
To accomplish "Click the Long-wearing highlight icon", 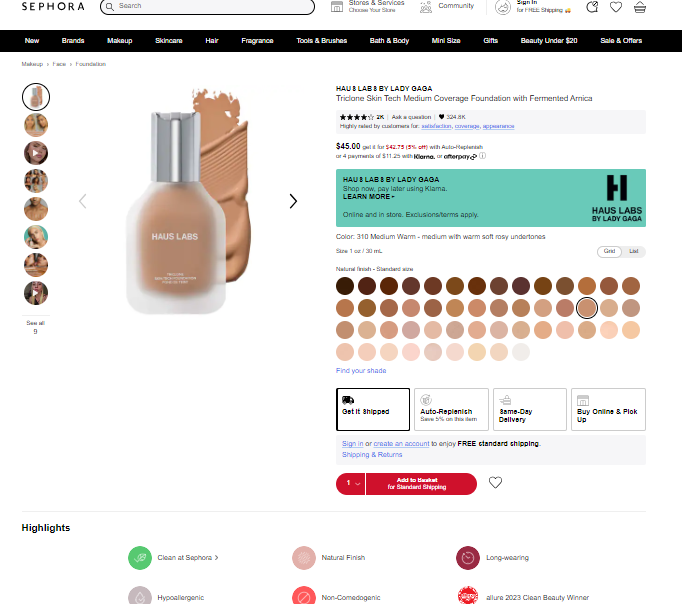I will tap(468, 558).
